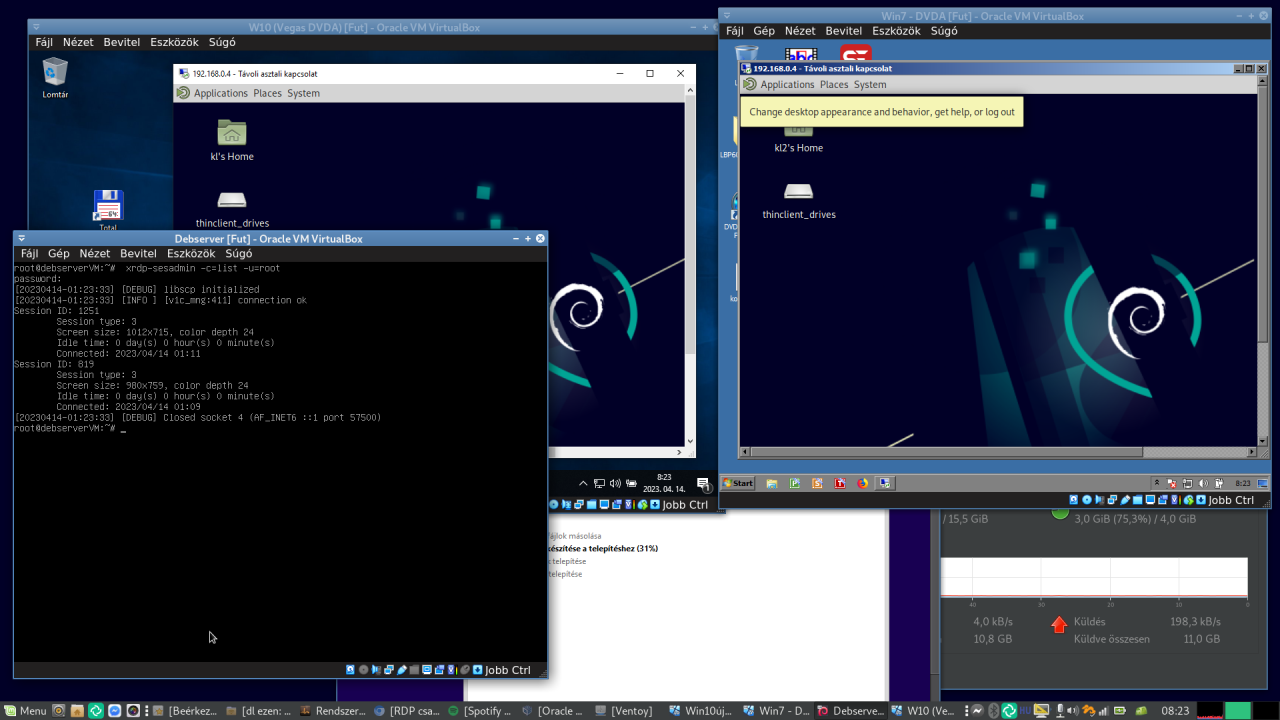This screenshot has height=720, width=1280.
Task: Launch Firefox from Win7 taskbar
Action: tap(862, 483)
